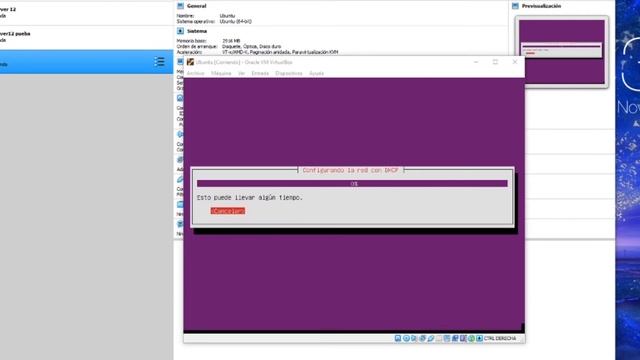The height and width of the screenshot is (360, 640).
Task: Minimize the Ubuntu VM window
Action: 476,62
